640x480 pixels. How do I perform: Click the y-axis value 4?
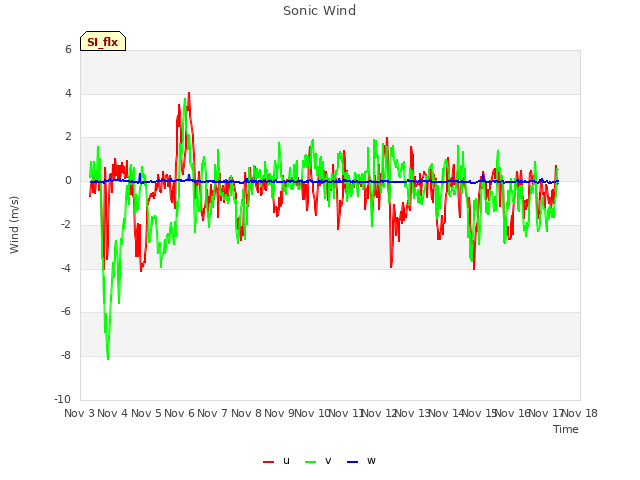(68, 93)
